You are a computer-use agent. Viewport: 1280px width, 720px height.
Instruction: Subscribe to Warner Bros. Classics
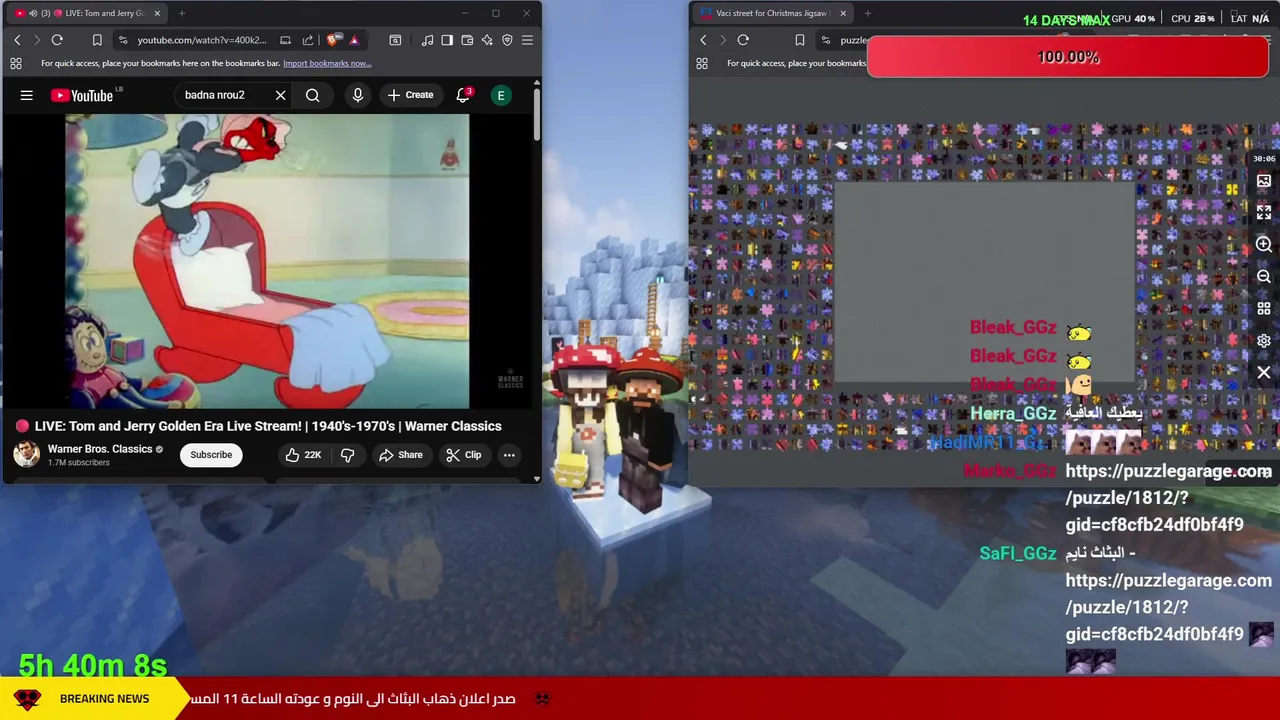point(211,455)
